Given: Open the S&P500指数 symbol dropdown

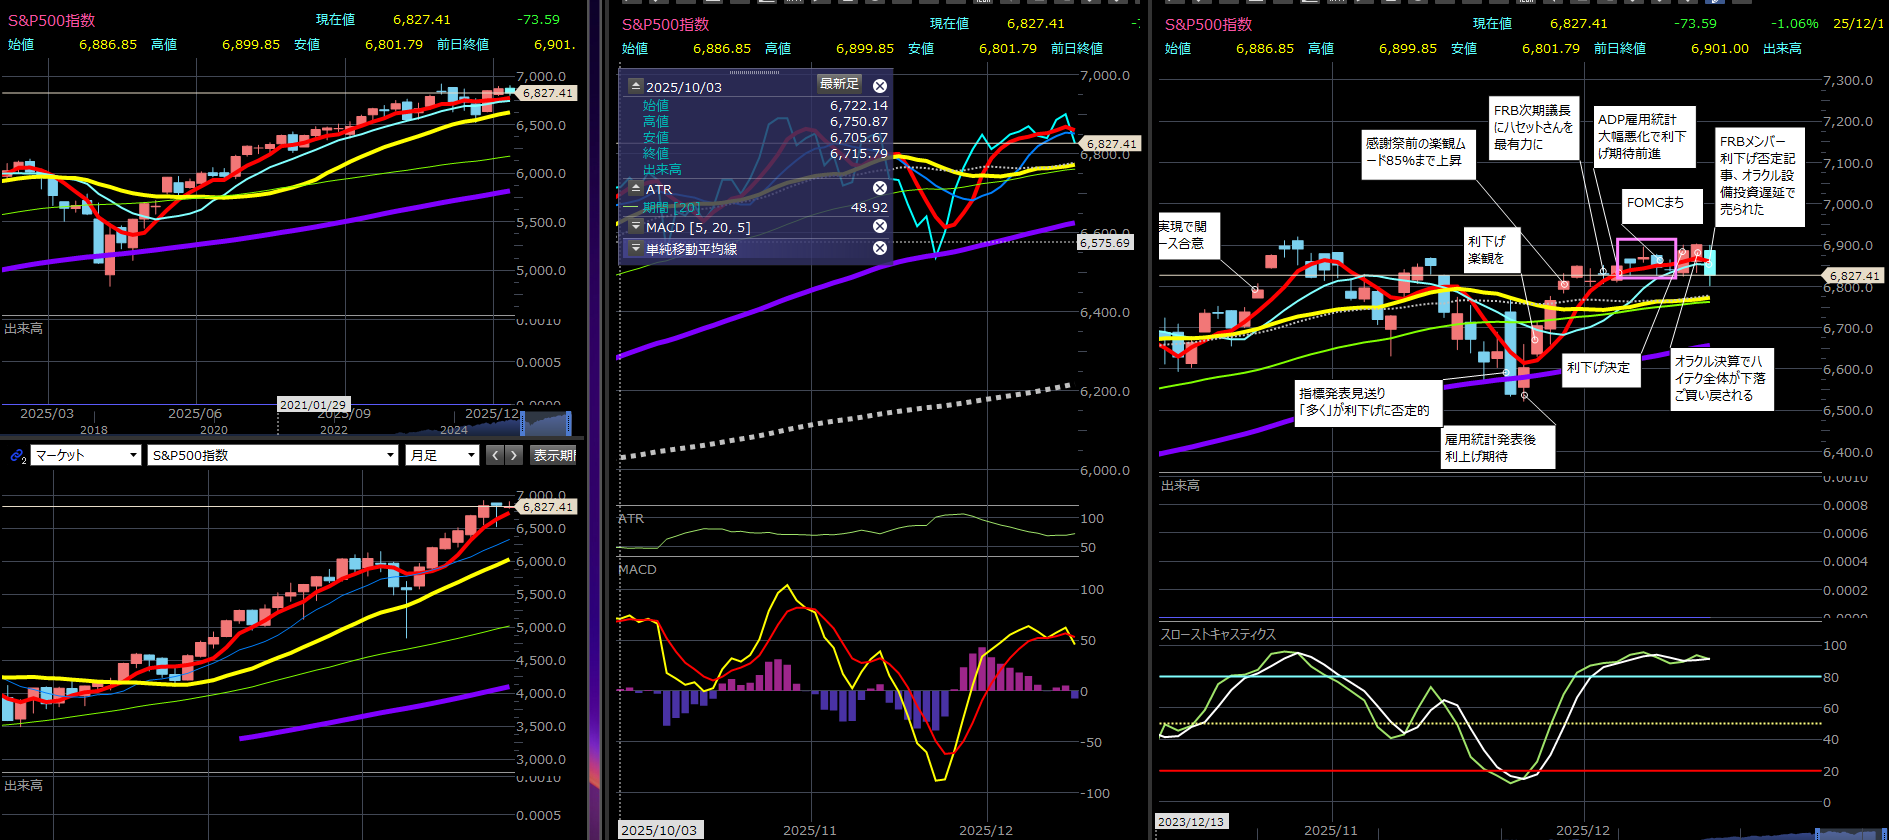Looking at the screenshot, I should coord(273,455).
